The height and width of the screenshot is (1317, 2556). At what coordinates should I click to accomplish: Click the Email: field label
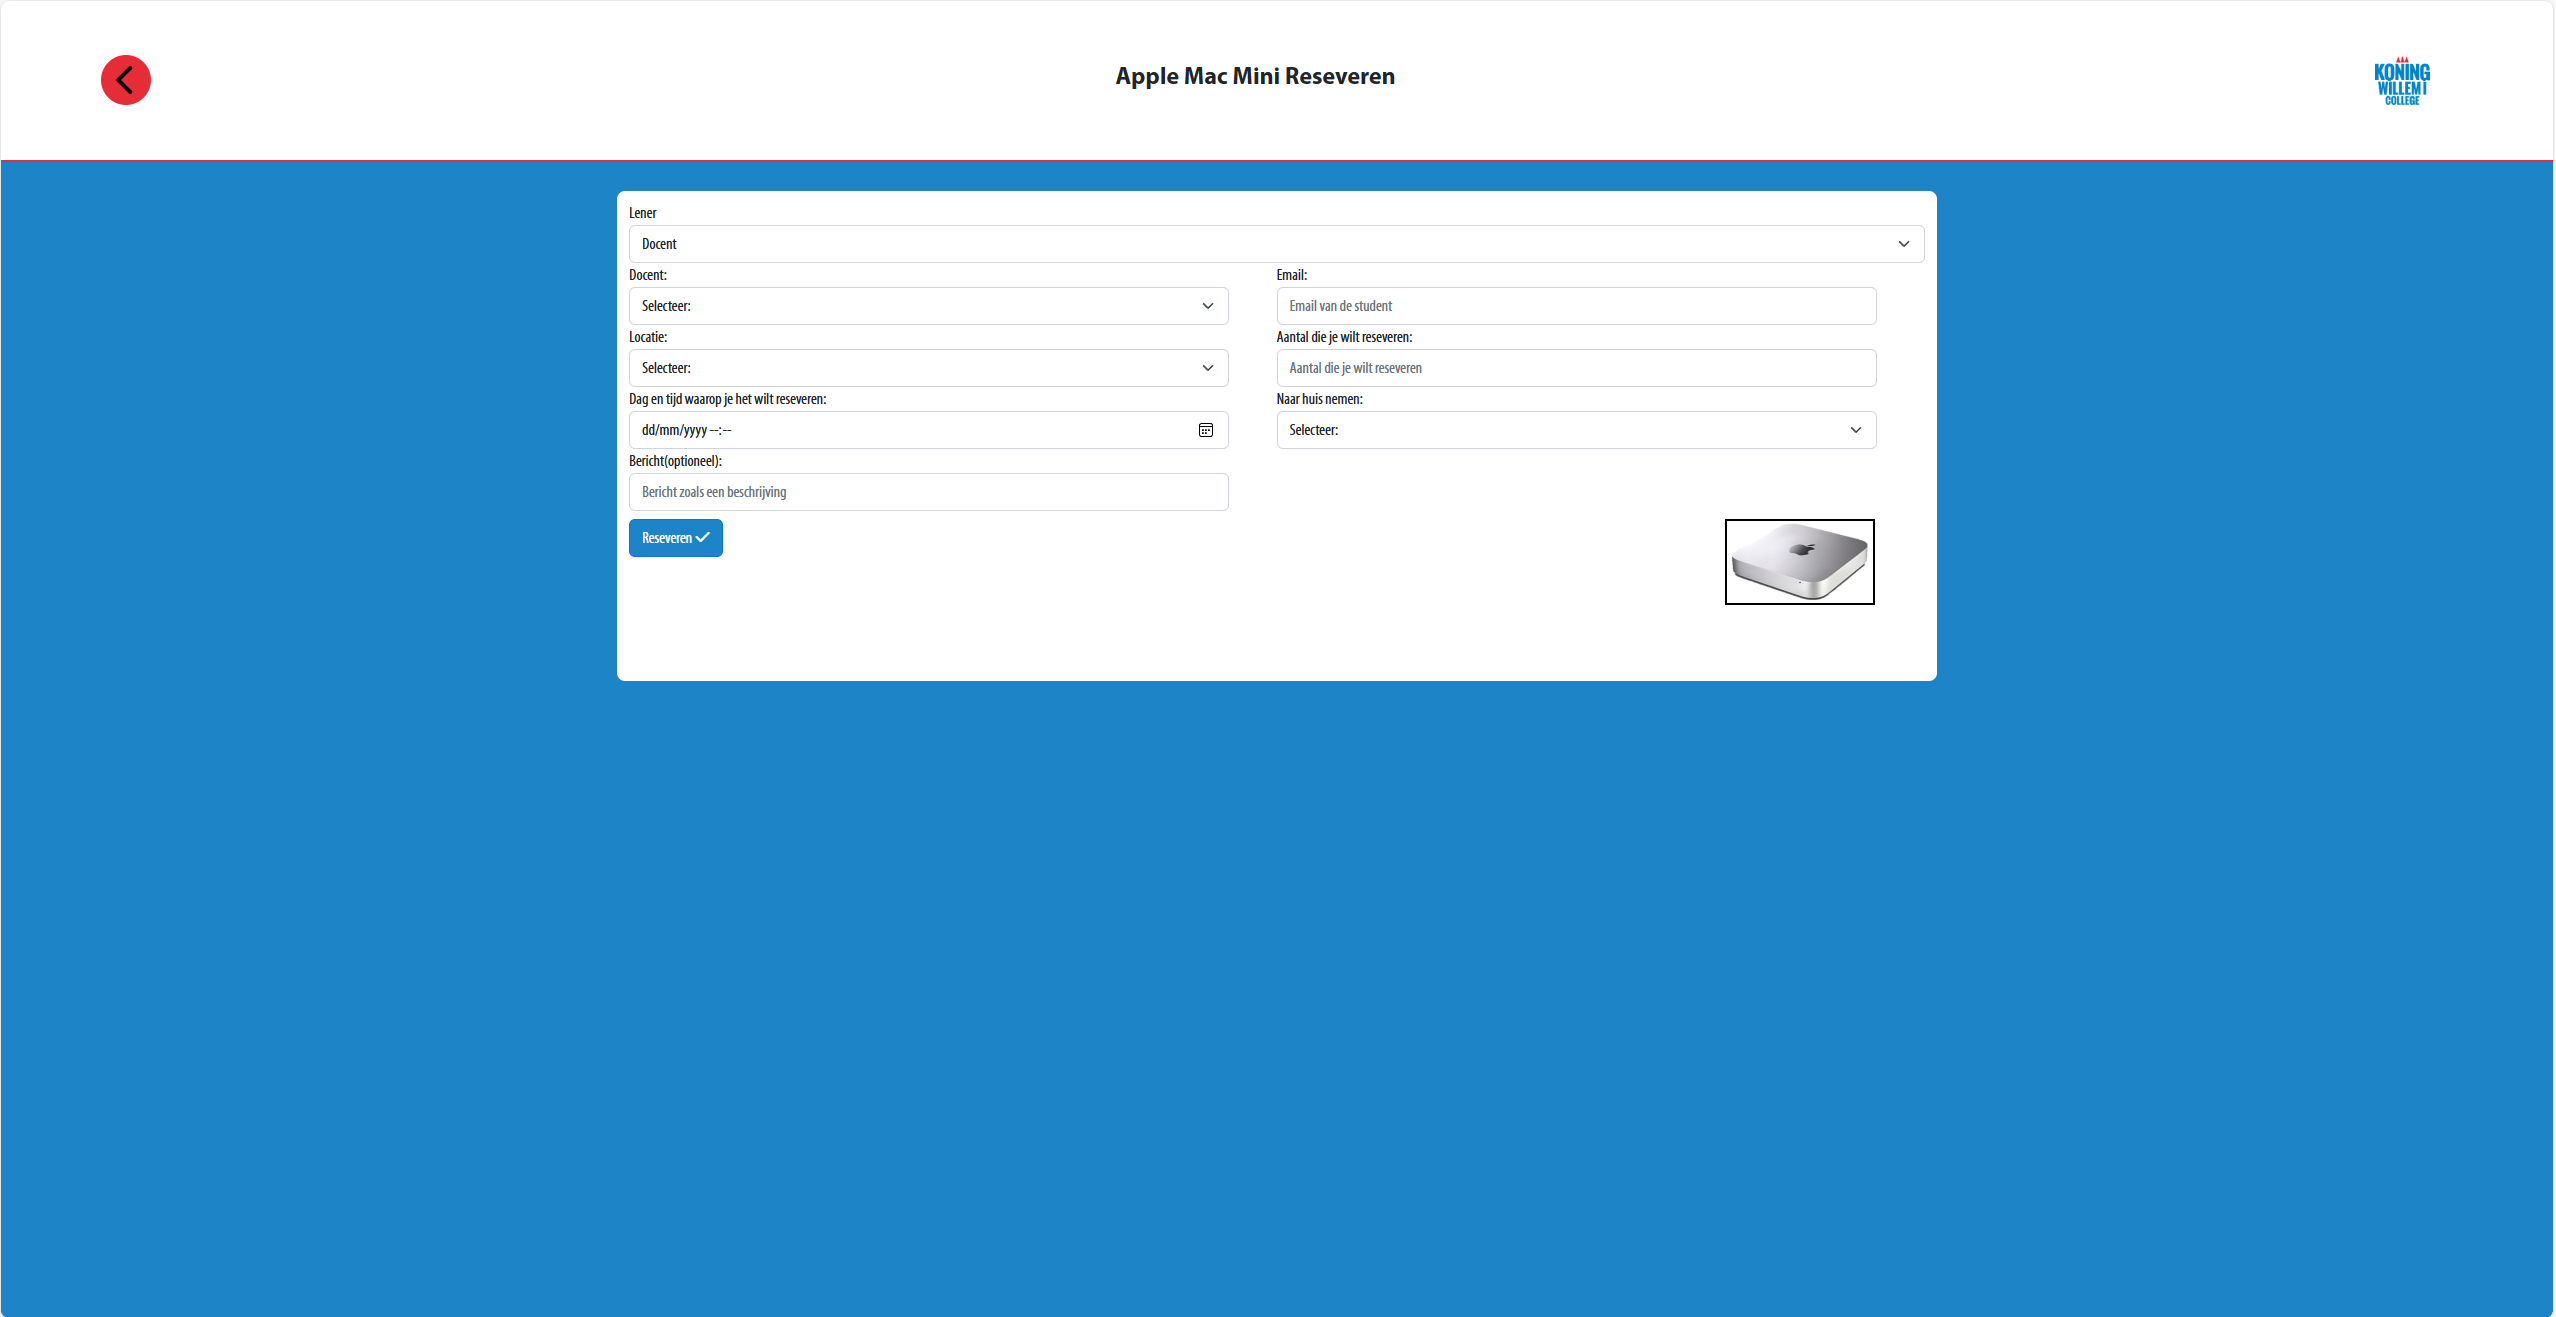tap(1291, 275)
